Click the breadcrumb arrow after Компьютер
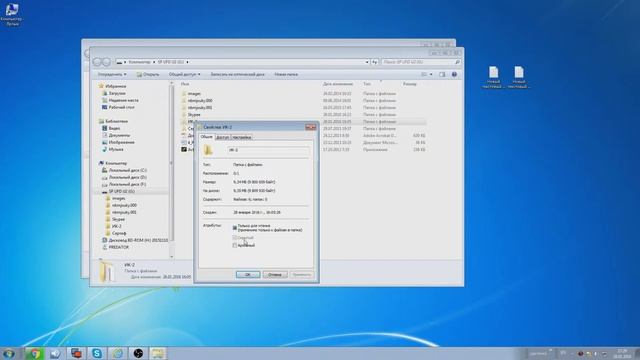The height and width of the screenshot is (360, 640). [x=154, y=62]
